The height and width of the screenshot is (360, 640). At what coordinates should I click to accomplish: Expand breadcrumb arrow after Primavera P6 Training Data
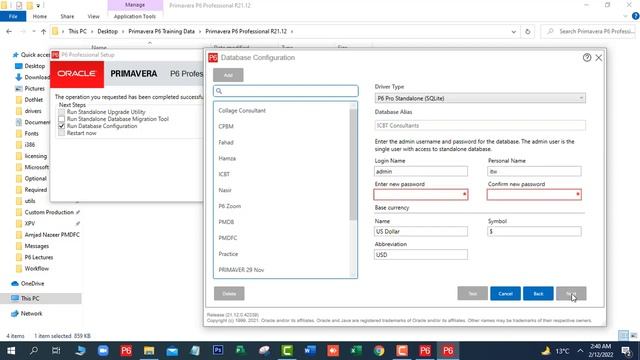pos(200,31)
